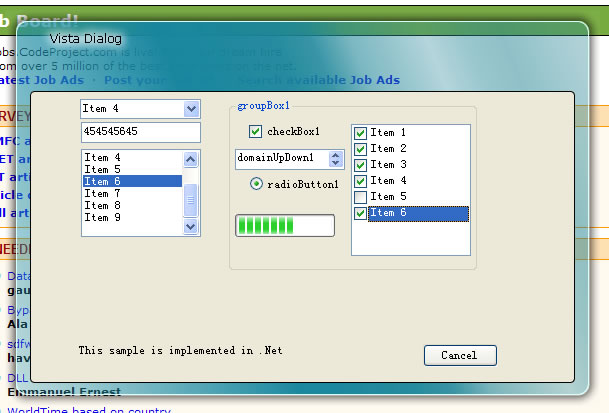Check Item 5 in the checked list
Screen dimensions: 609x413
coord(360,197)
